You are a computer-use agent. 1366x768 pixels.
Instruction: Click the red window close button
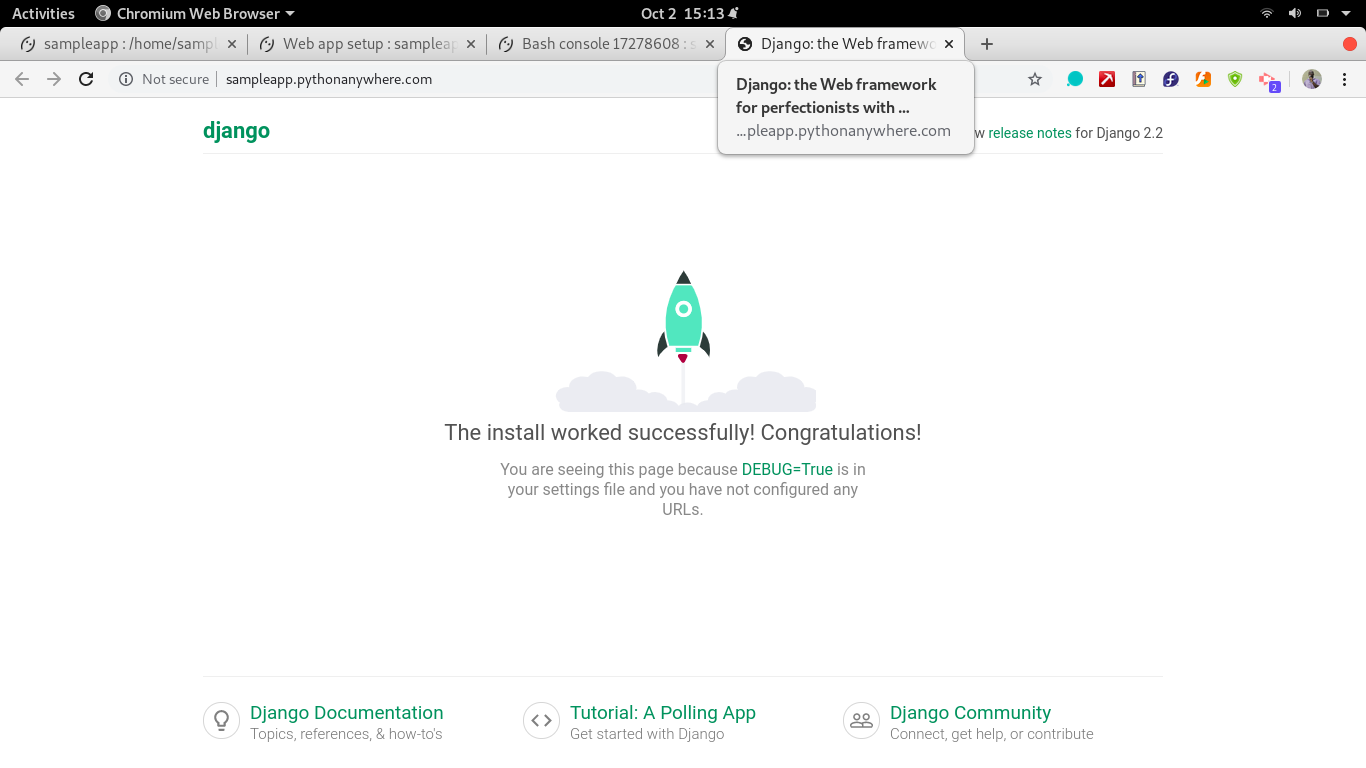click(x=1350, y=44)
